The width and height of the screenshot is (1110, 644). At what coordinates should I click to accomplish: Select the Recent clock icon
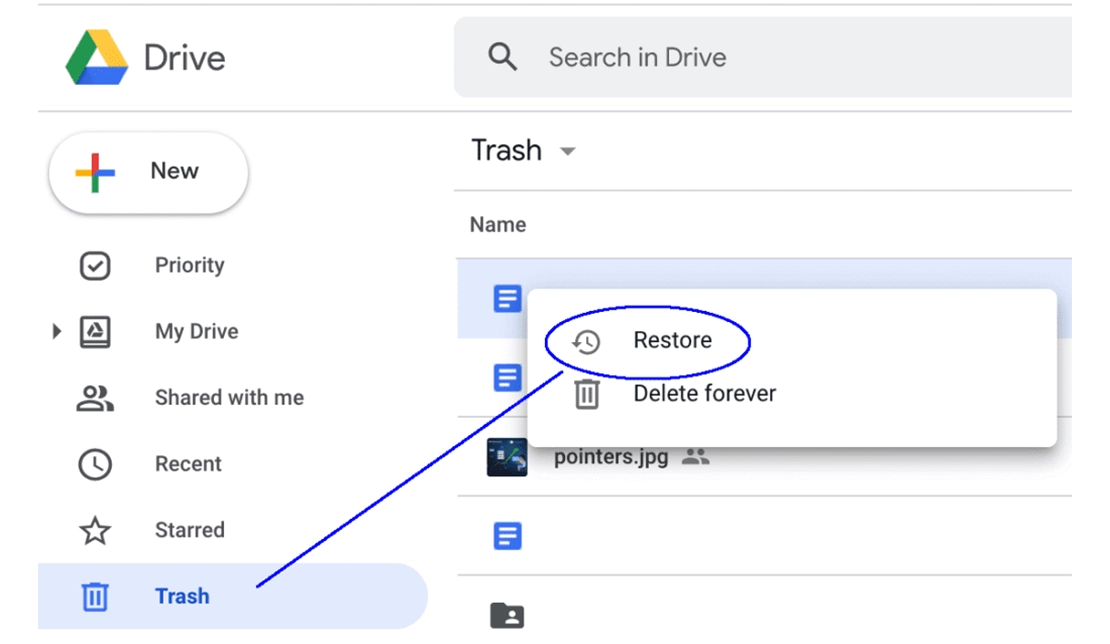95,463
